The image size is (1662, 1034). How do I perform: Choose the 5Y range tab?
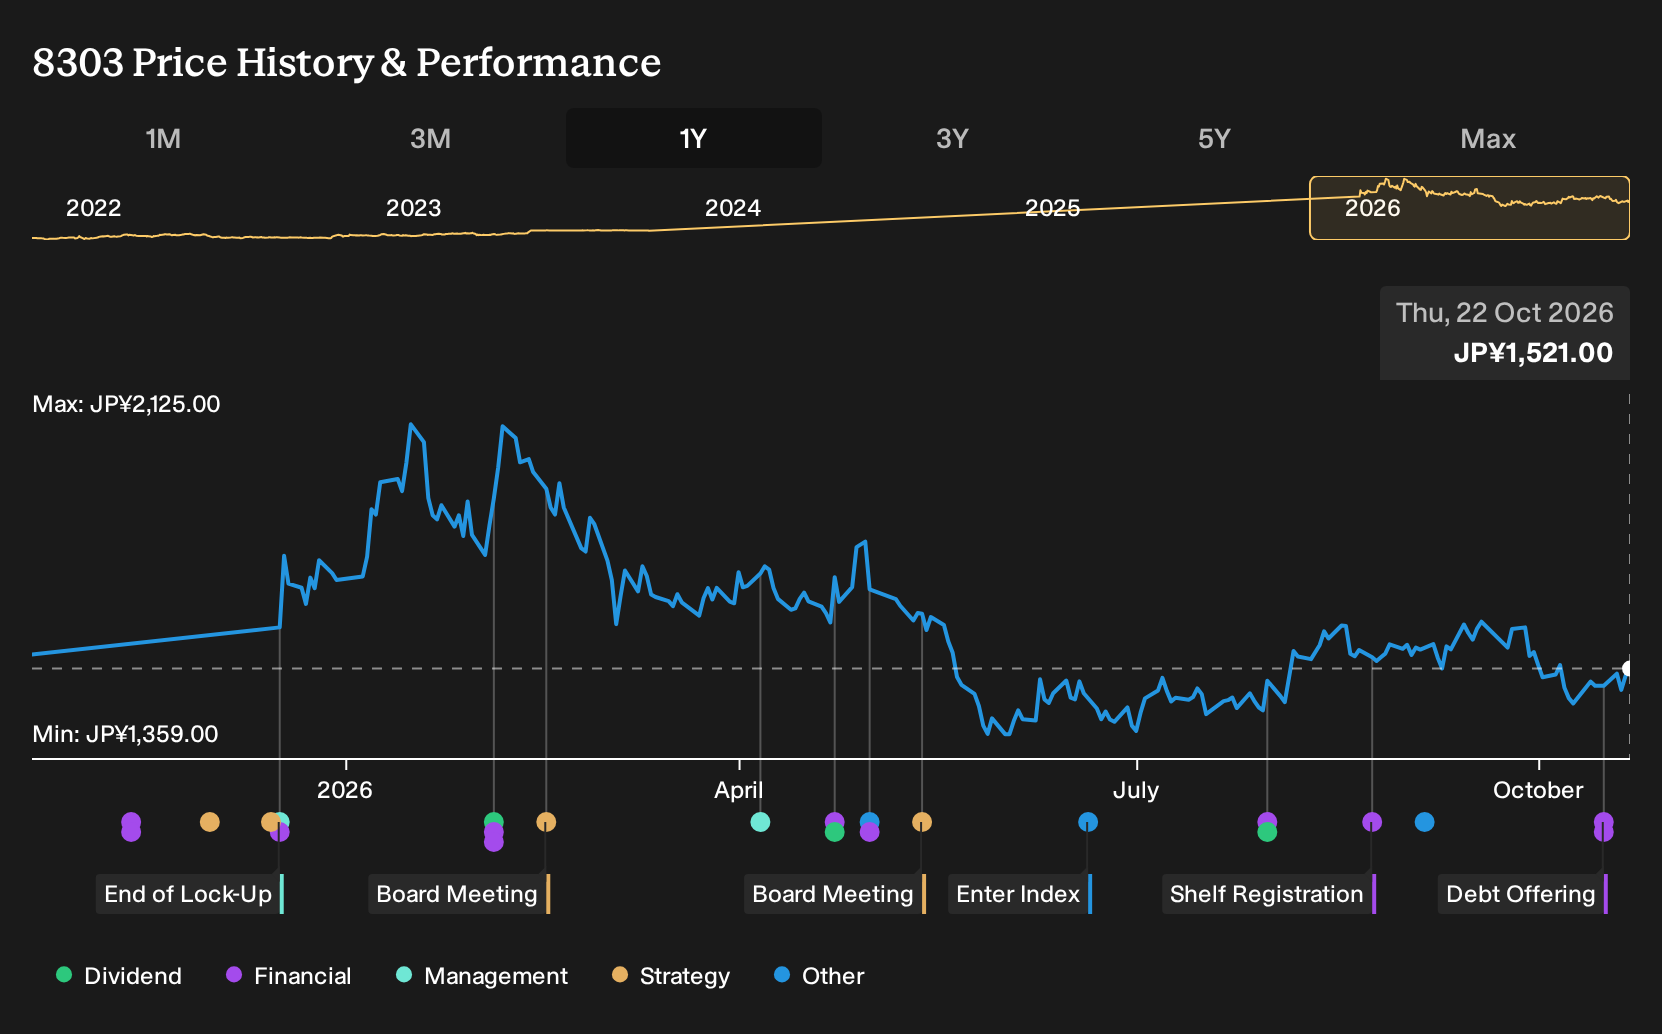pyautogui.click(x=1214, y=138)
